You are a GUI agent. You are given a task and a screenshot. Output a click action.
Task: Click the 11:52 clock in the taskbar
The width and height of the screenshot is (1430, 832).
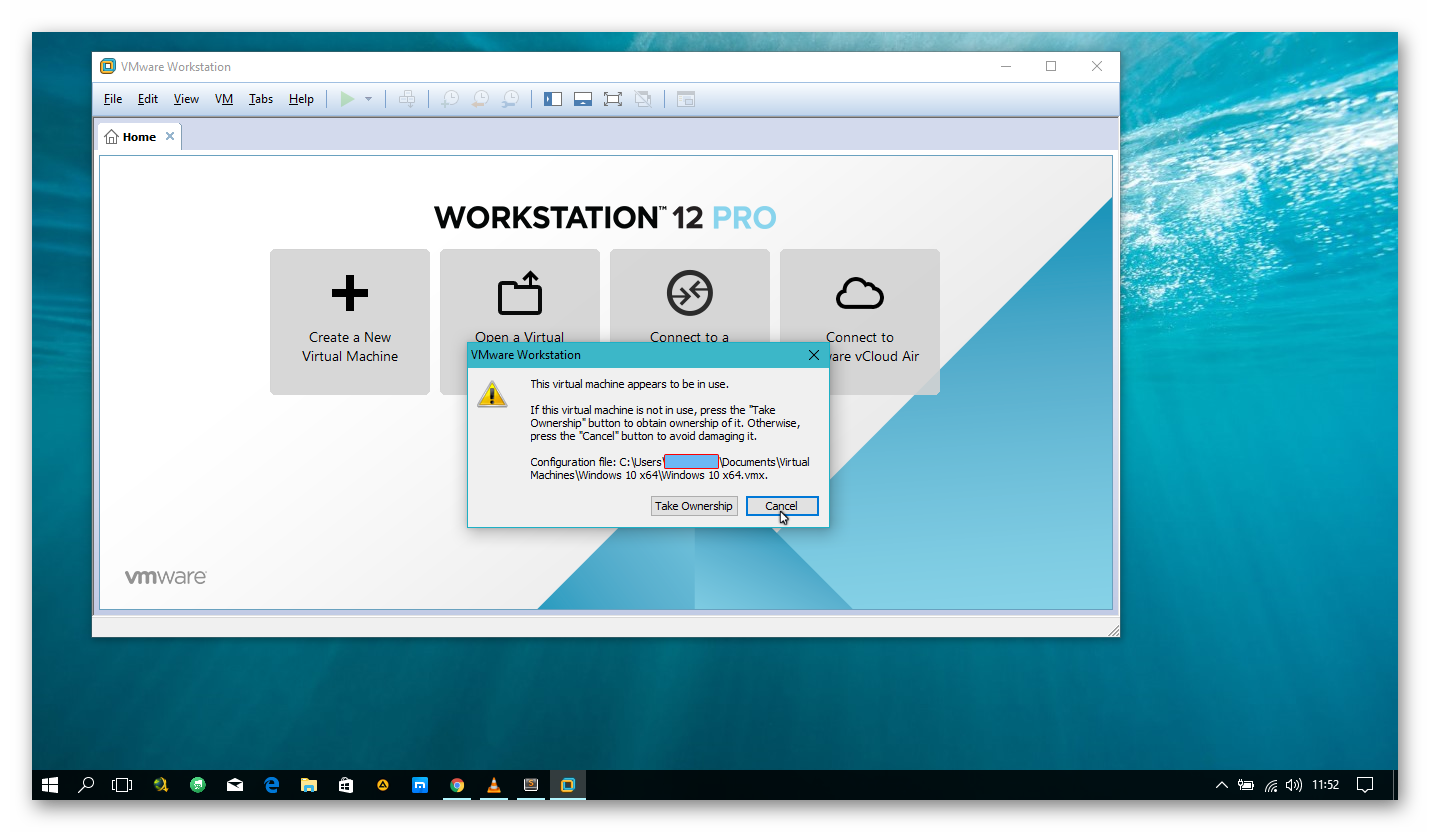coord(1326,785)
